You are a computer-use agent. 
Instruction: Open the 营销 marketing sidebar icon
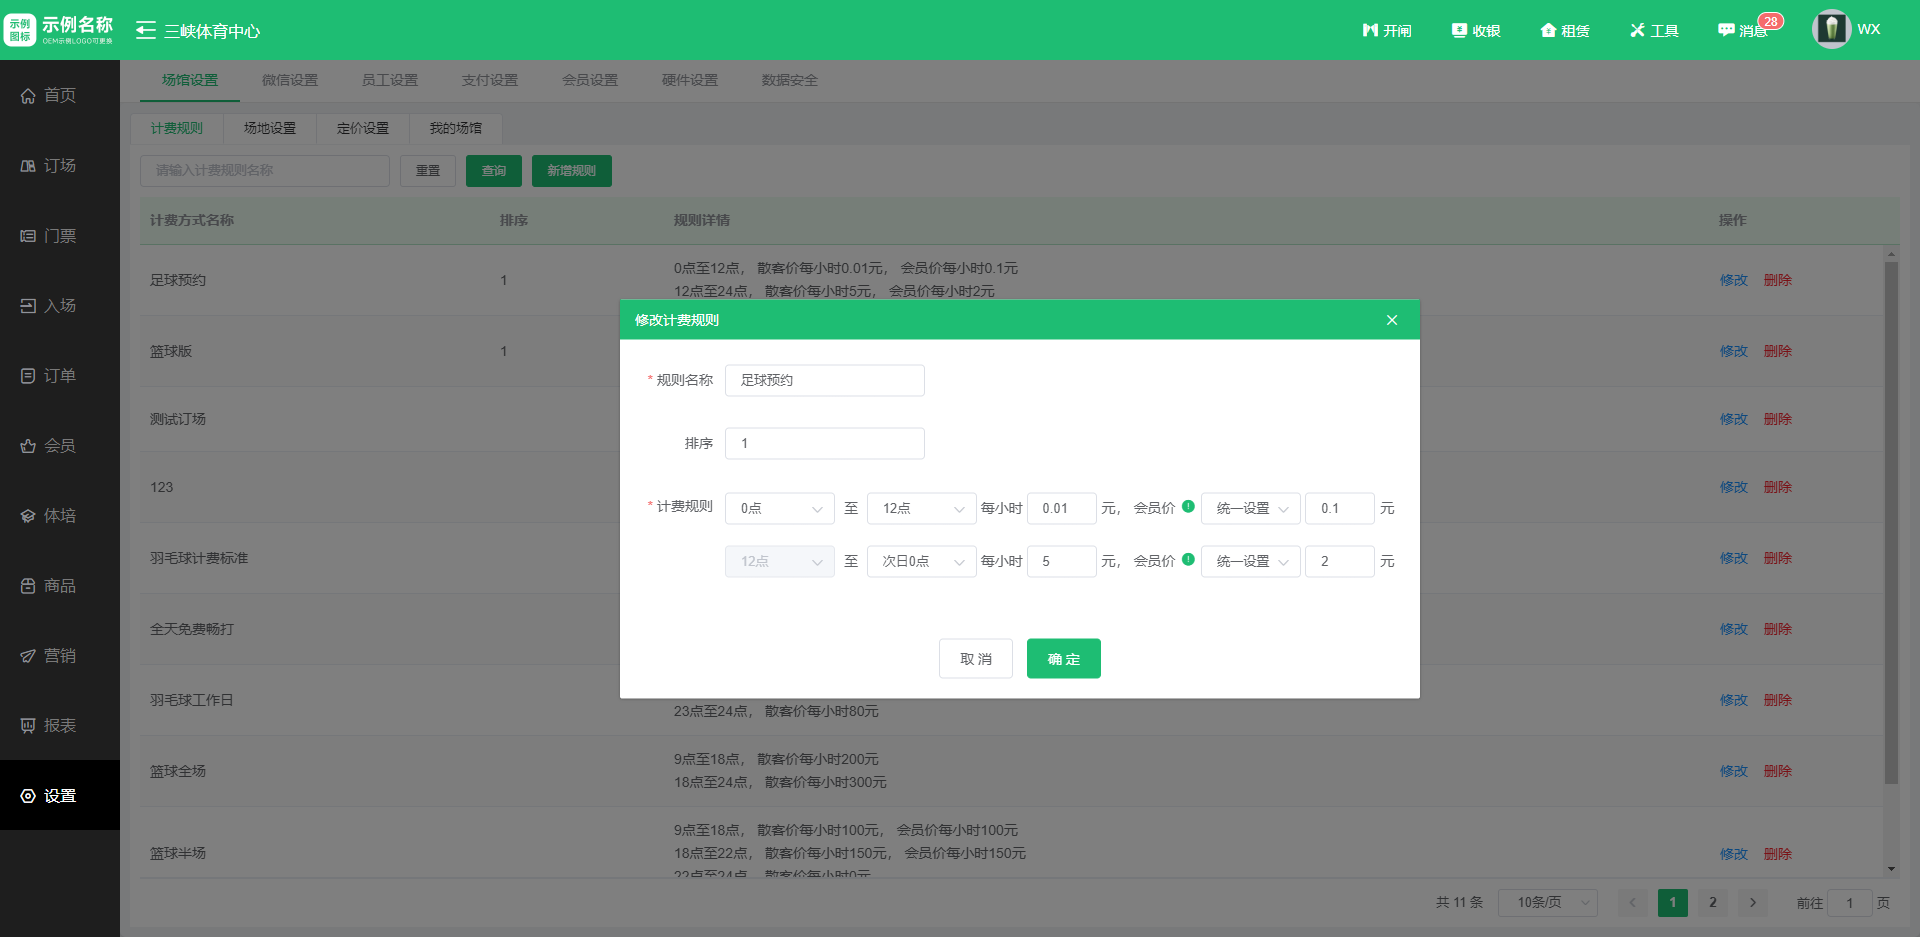point(28,656)
